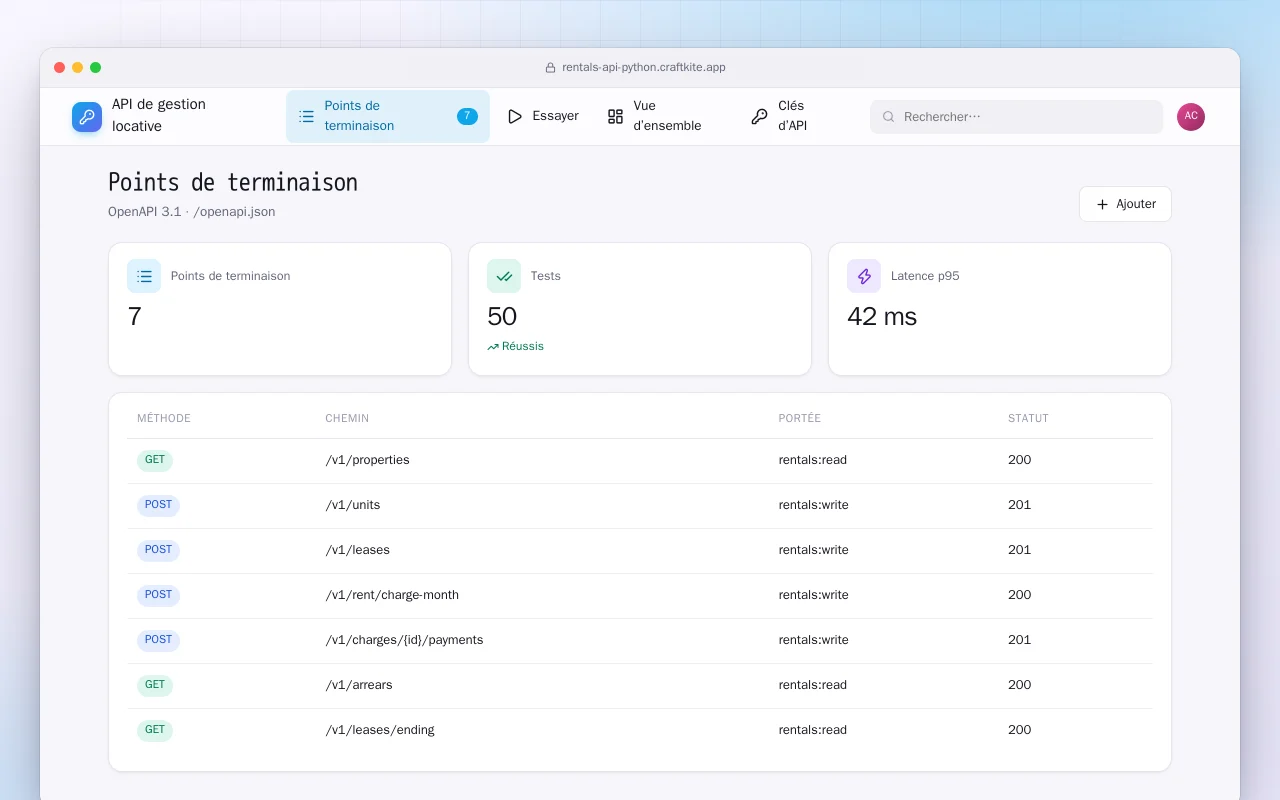Click the key icon beside Clés d'API
The width and height of the screenshot is (1280, 800).
[760, 117]
